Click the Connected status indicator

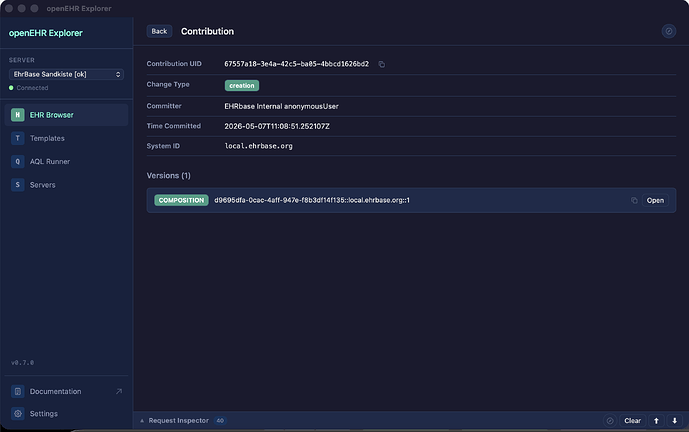[x=29, y=88]
